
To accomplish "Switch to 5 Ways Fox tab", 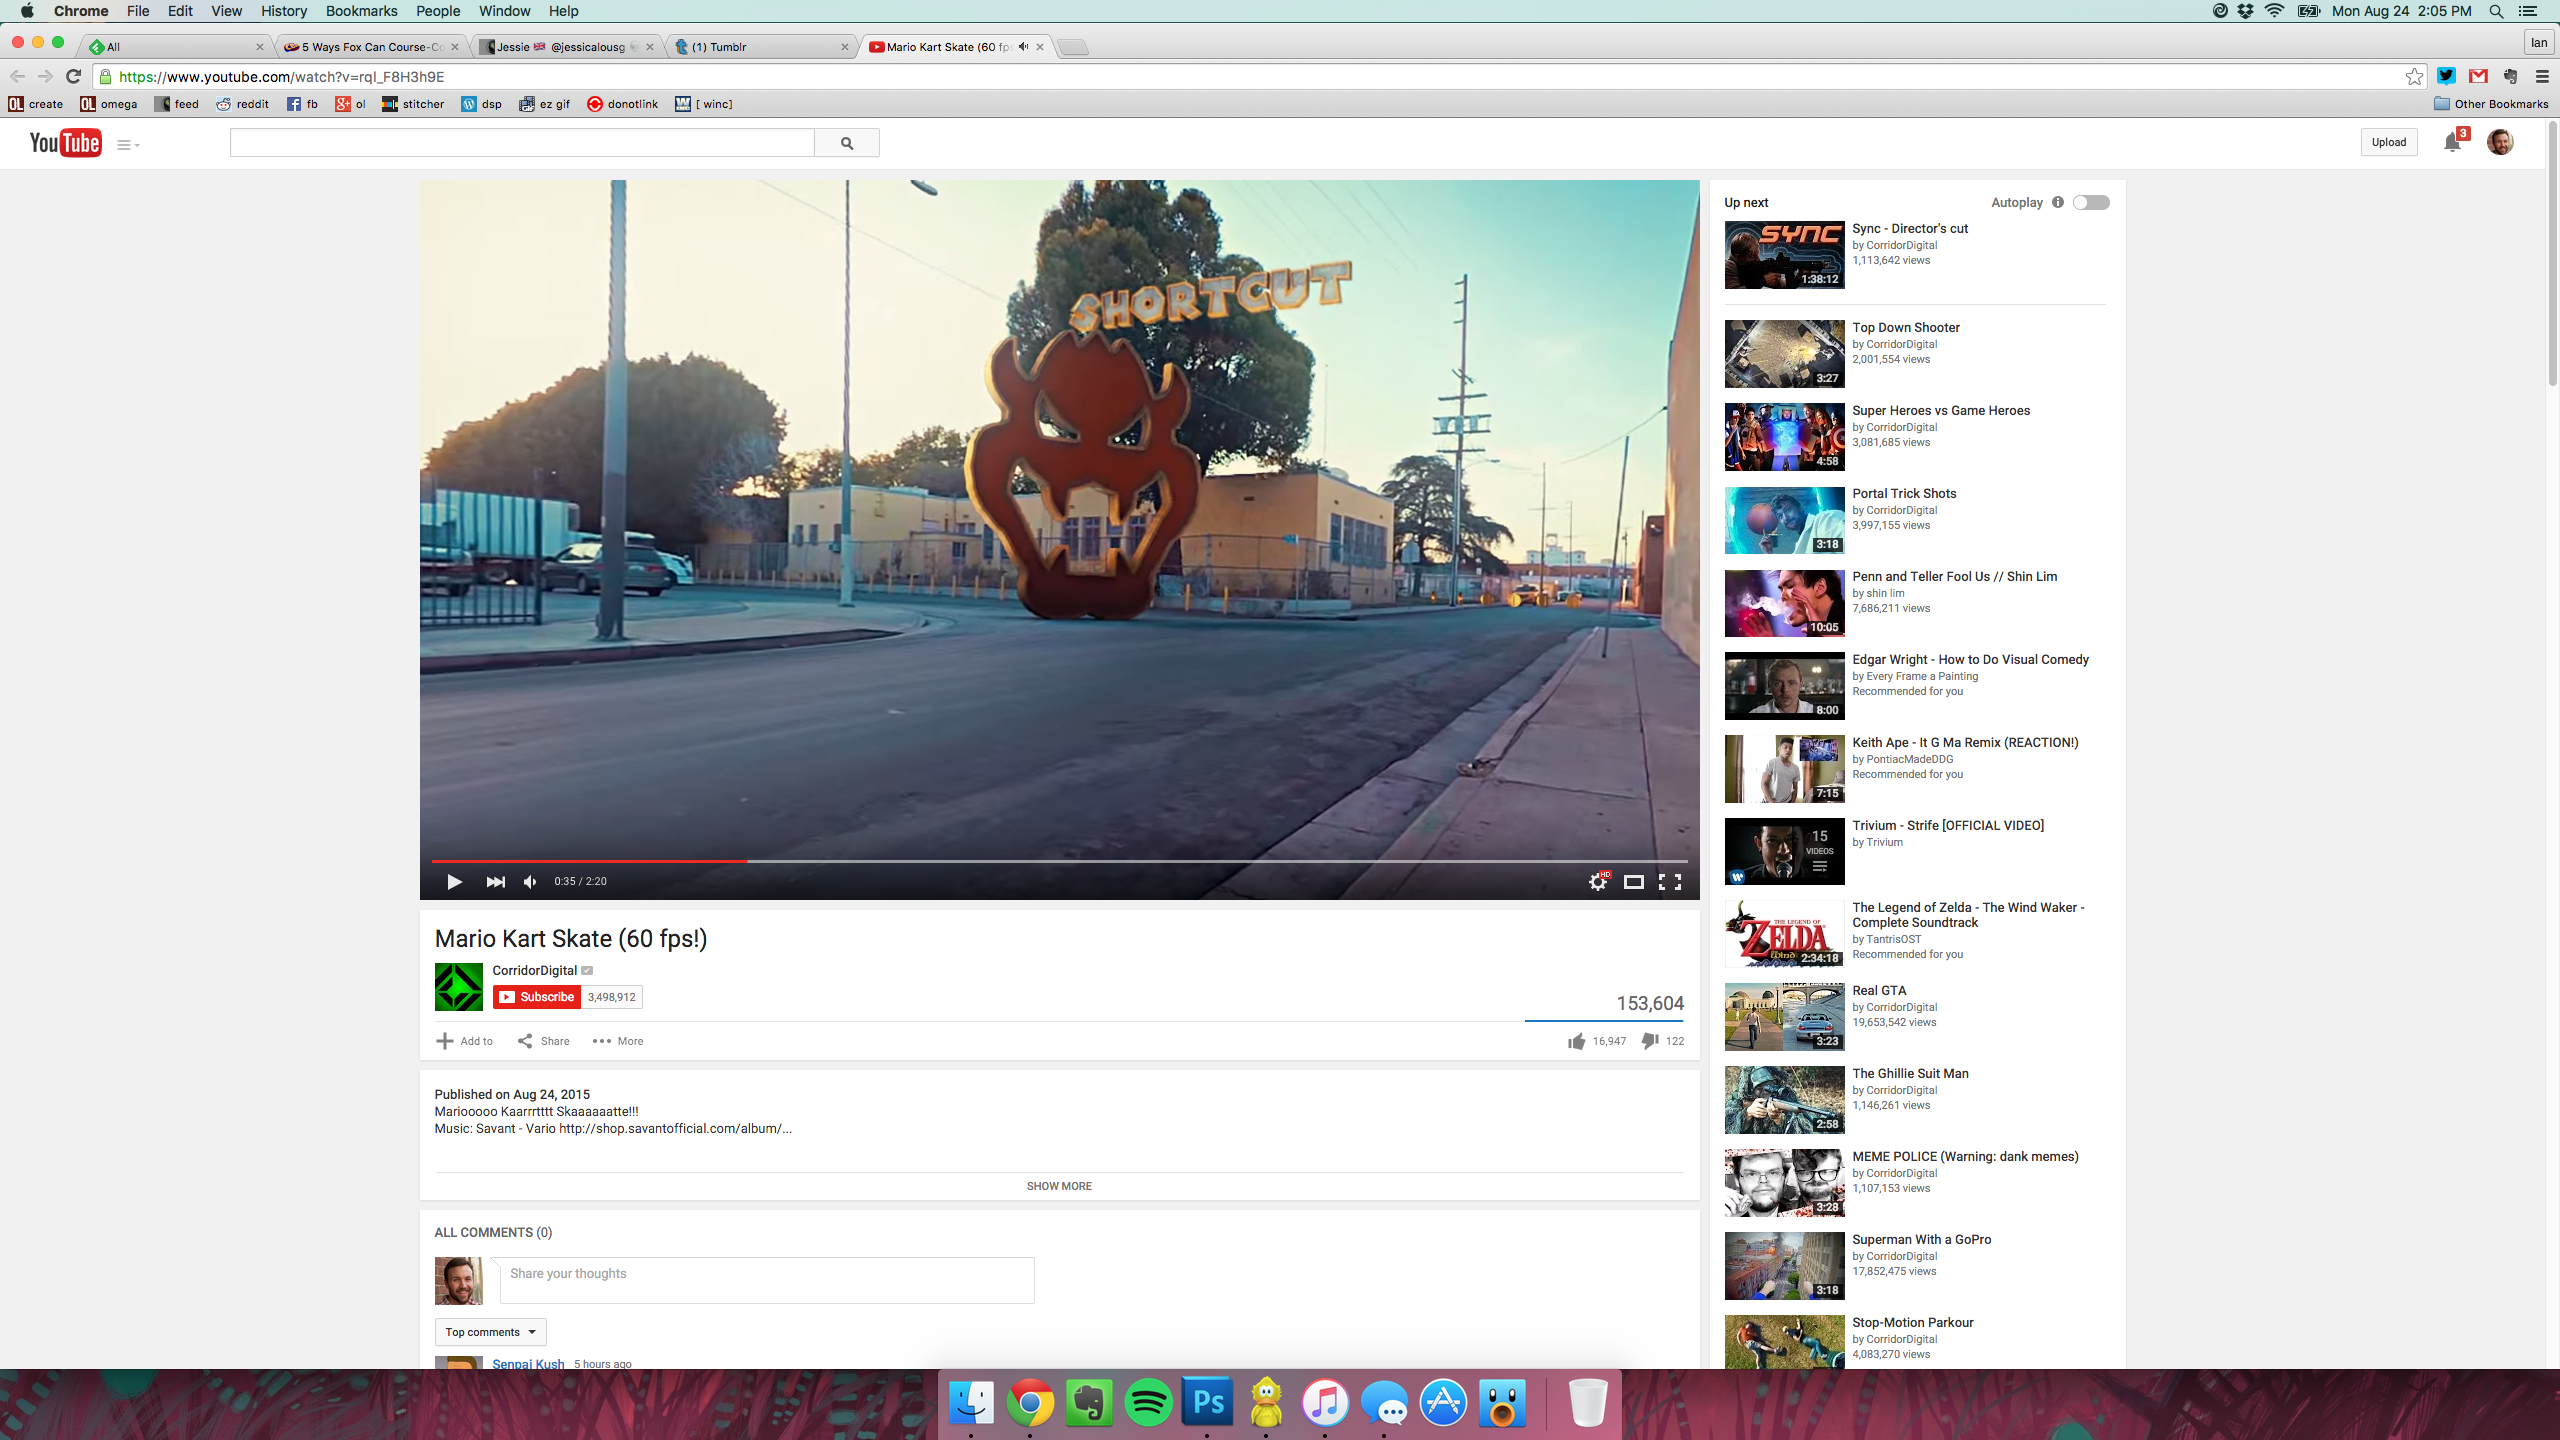I will [372, 46].
